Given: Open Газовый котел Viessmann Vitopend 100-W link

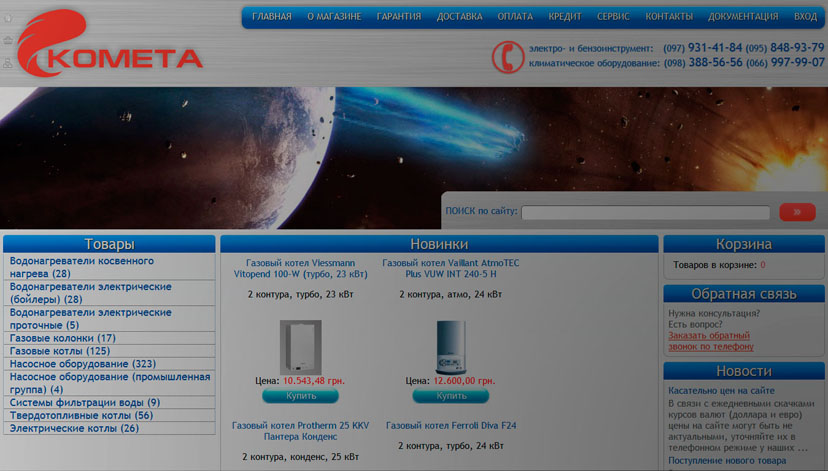Looking at the screenshot, I should [x=300, y=268].
